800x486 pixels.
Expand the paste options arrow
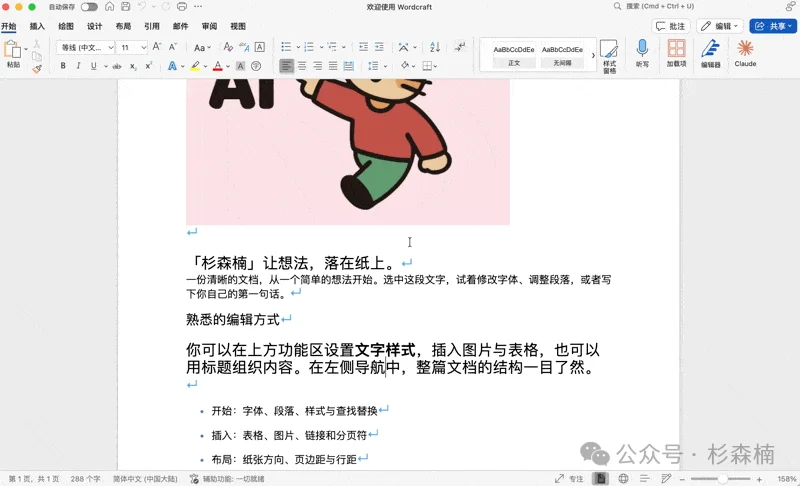coord(26,49)
